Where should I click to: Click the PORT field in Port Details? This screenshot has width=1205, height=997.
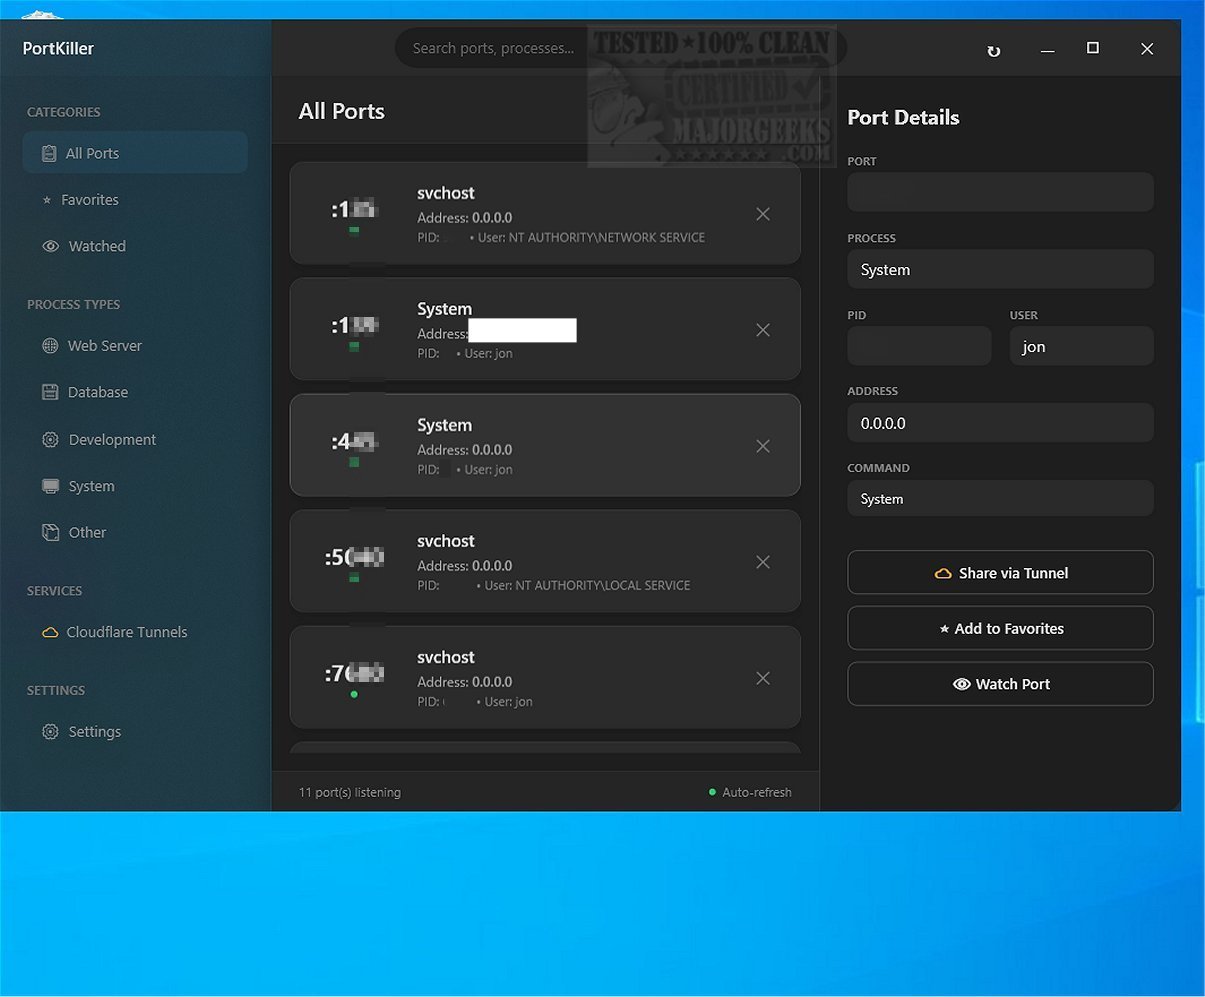tap(1000, 192)
